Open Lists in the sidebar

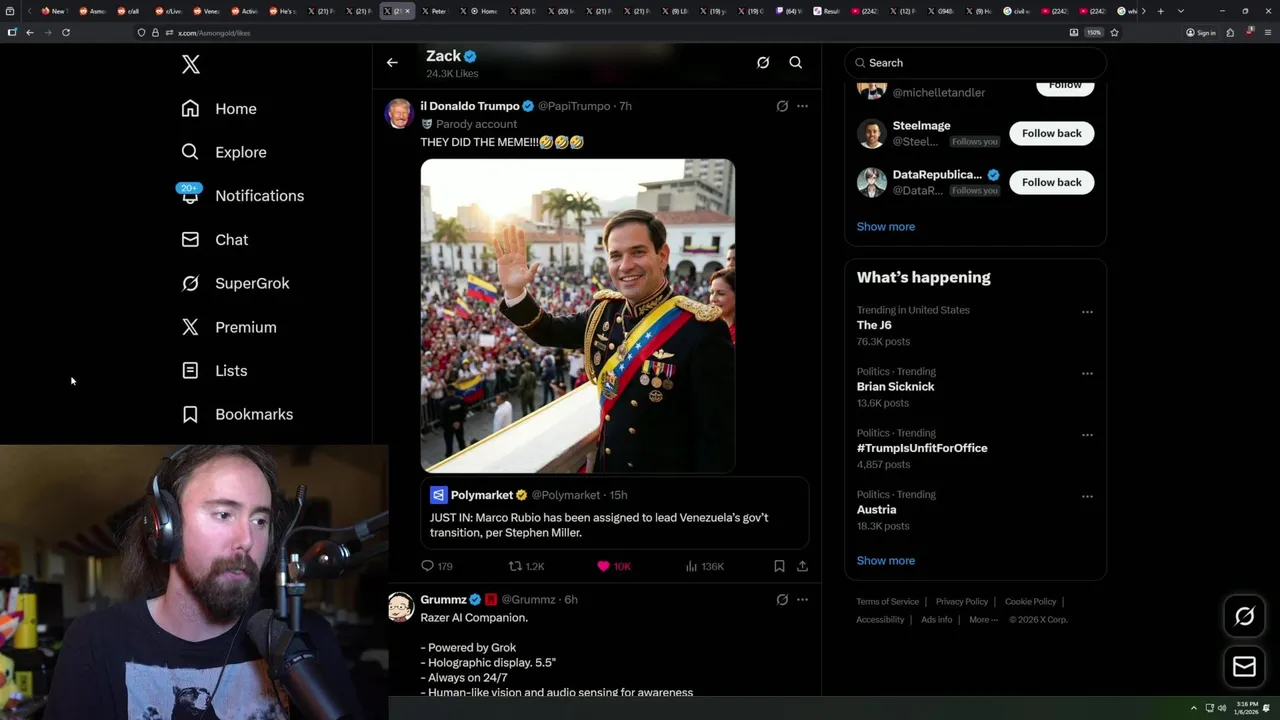pyautogui.click(x=214, y=371)
